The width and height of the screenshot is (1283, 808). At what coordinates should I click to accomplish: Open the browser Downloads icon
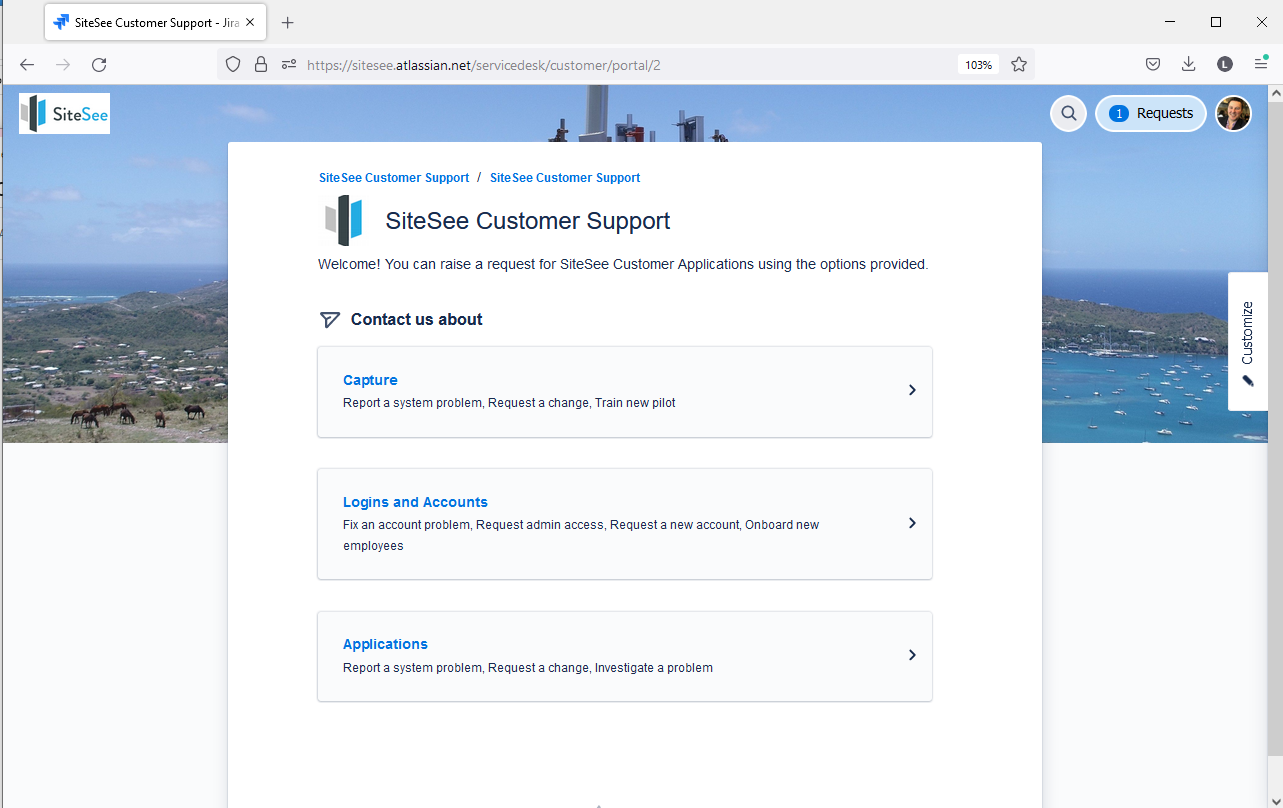pyautogui.click(x=1189, y=64)
